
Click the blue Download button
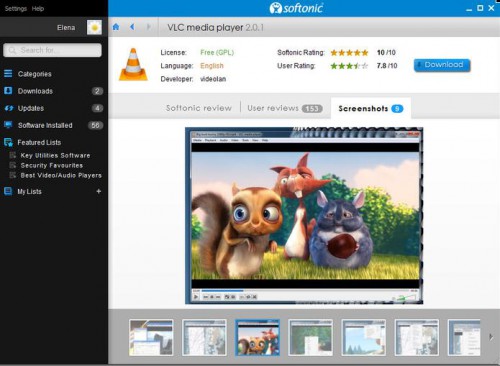pos(442,65)
